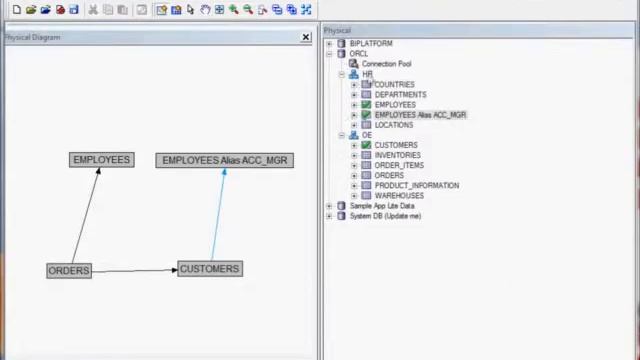640x360 pixels.
Task: Click the Copy icon in toolbar
Action: pyautogui.click(x=108, y=9)
